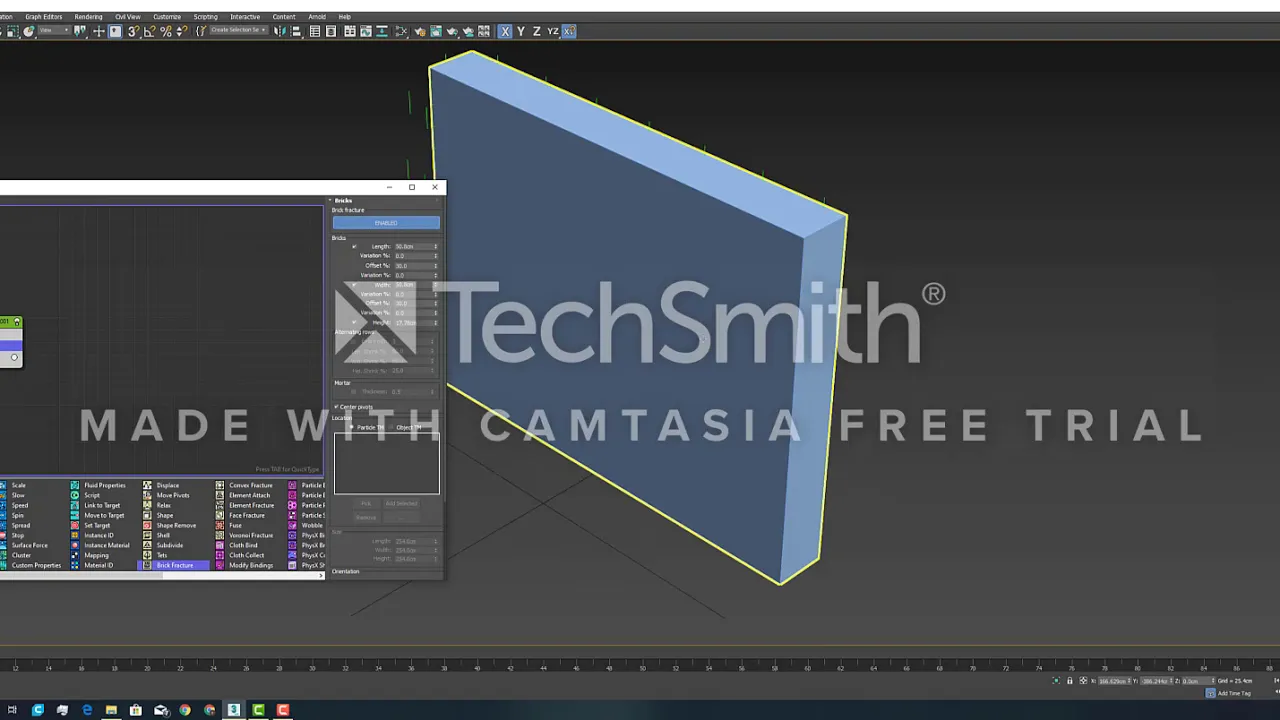
Task: Open the Customize menu
Action: point(167,17)
